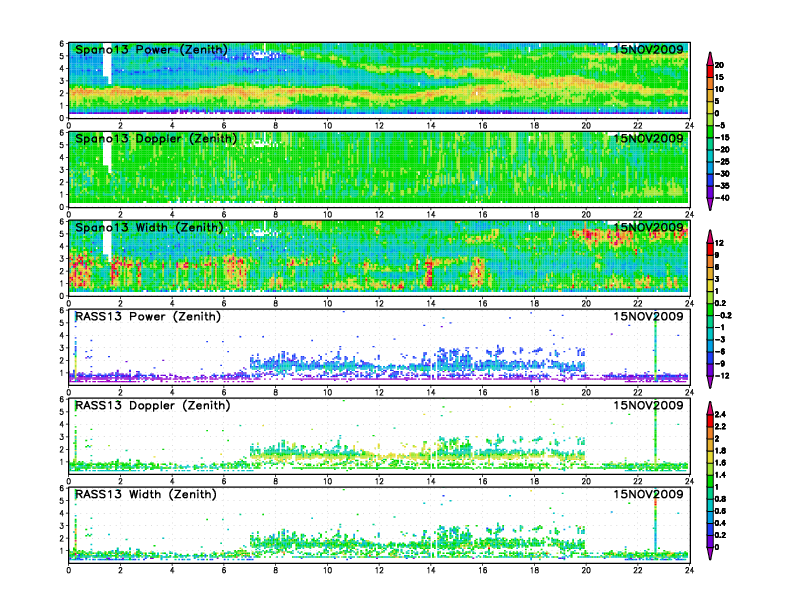The image size is (792, 612).
Task: Click the red streak near hour 14 in Spano13 Width
Action: 429,272
